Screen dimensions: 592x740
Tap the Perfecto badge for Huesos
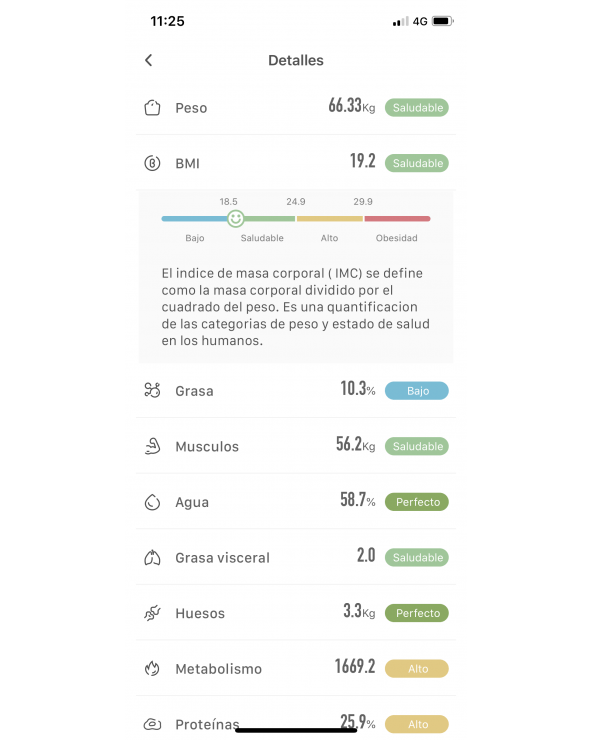[417, 613]
